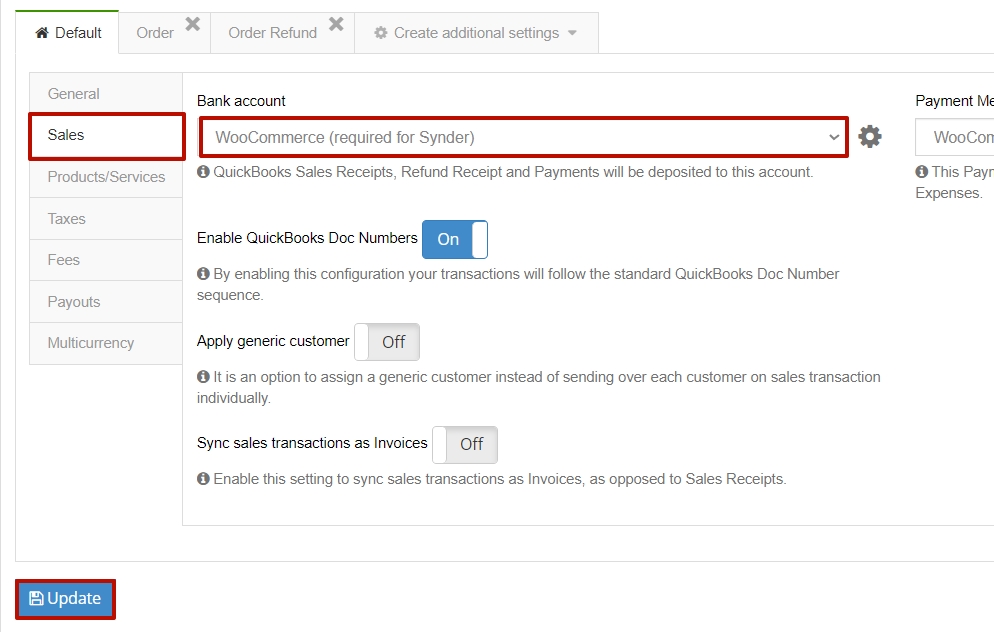Image resolution: width=994 pixels, height=632 pixels.
Task: Open the Payment Method dropdown
Action: pyautogui.click(x=955, y=137)
